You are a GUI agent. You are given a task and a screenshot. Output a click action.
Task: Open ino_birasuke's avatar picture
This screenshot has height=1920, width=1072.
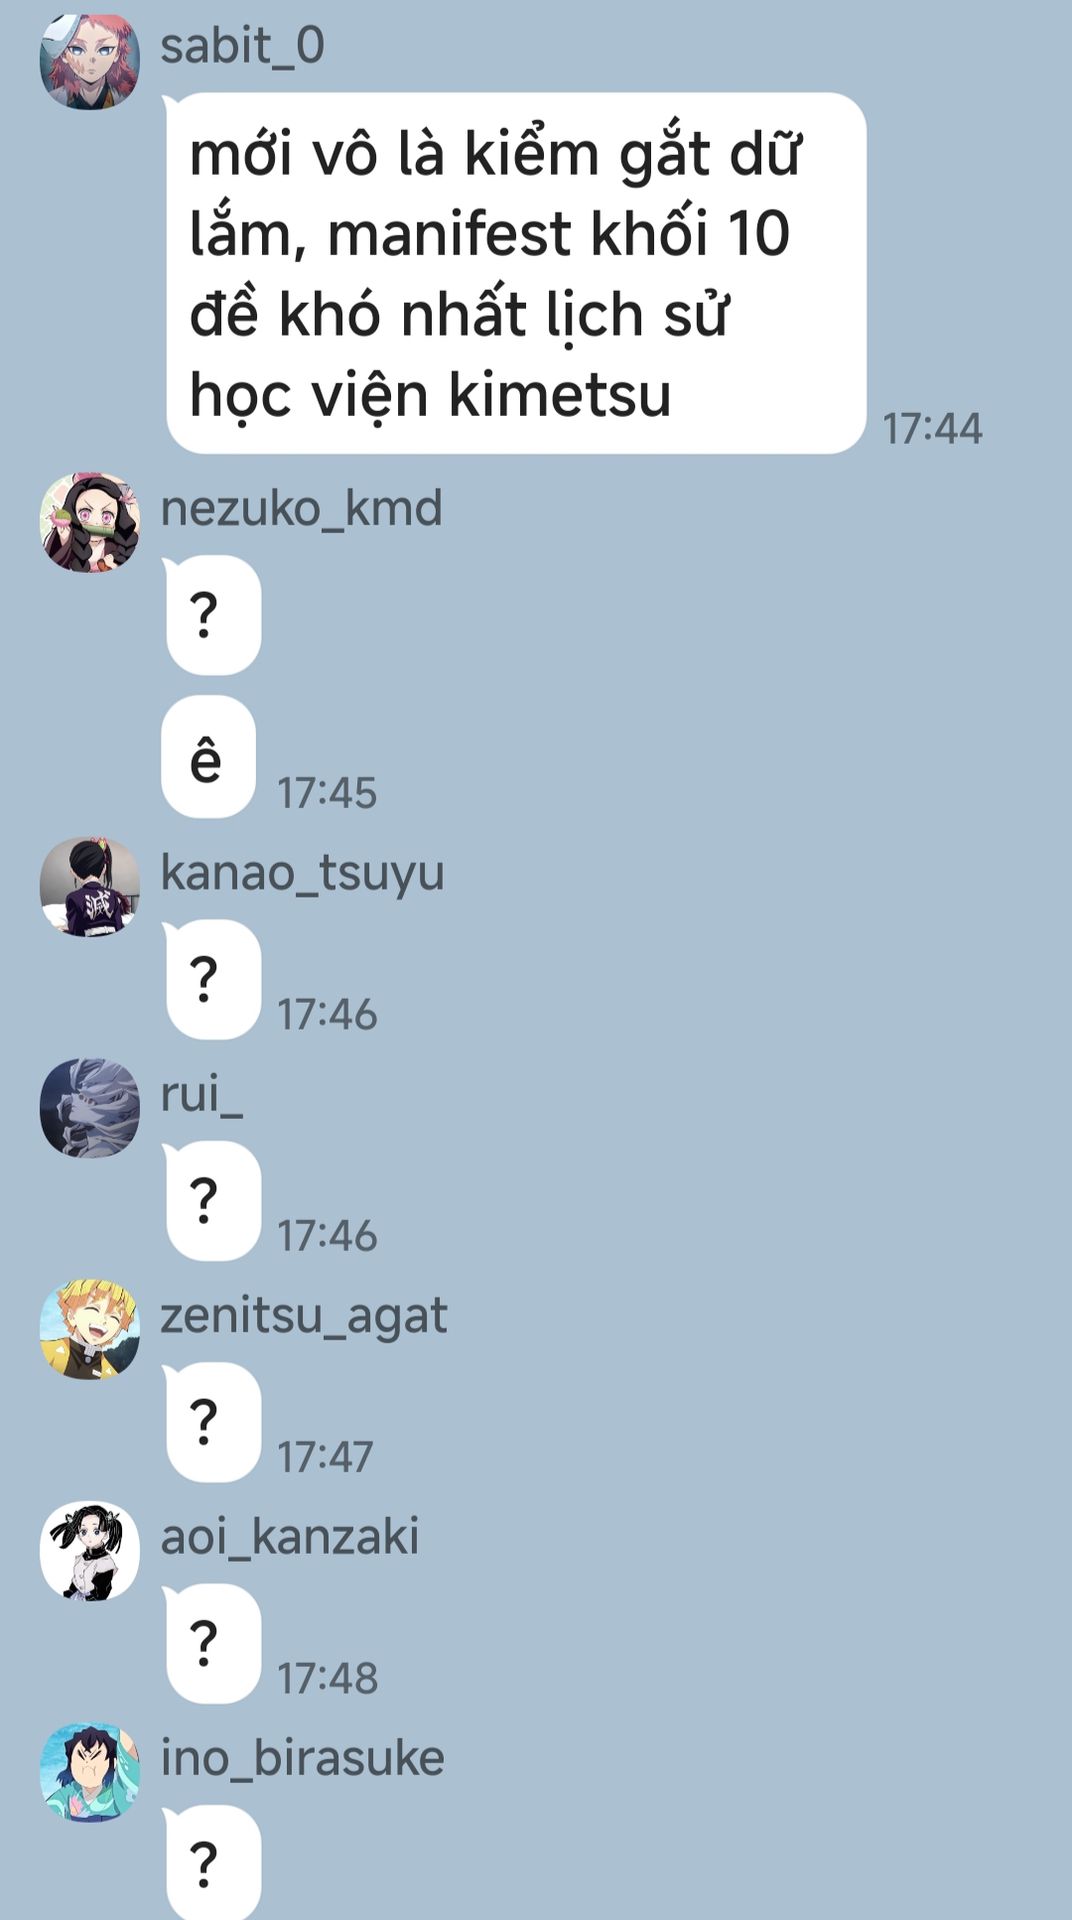90,1772
